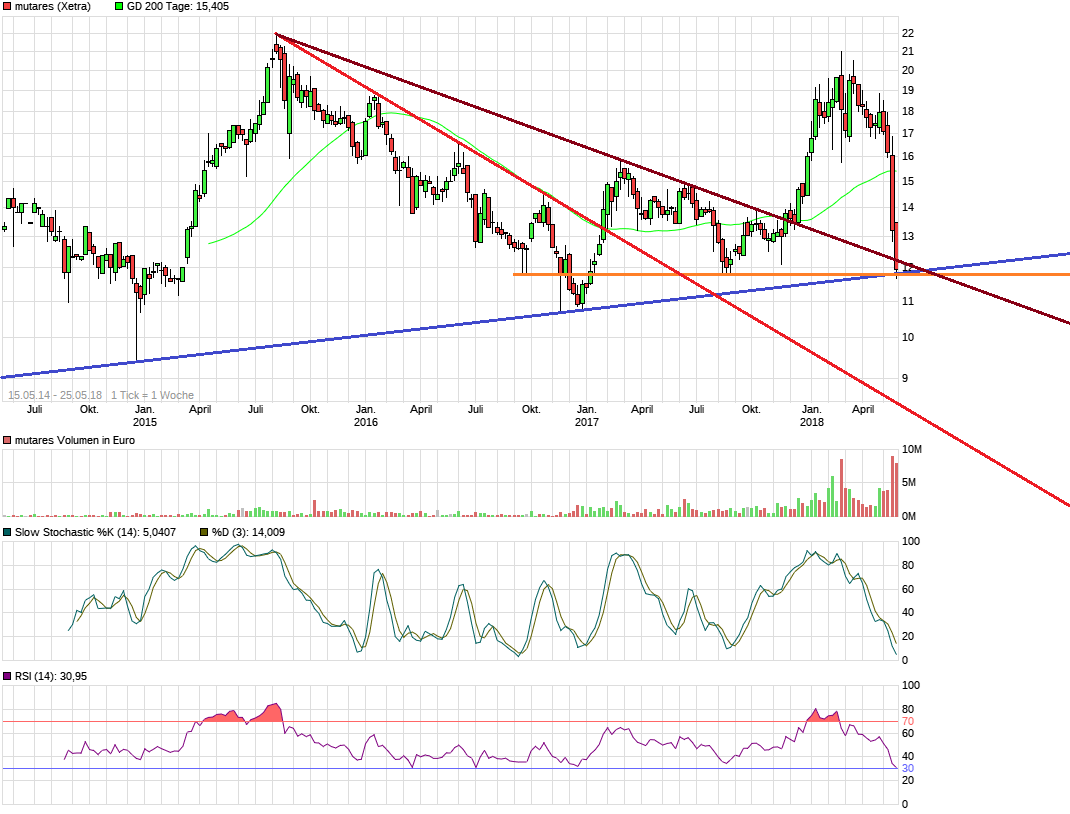The height and width of the screenshot is (814, 1070).
Task: Click the purple RSI (14) legend swatch
Action: (x=8, y=676)
